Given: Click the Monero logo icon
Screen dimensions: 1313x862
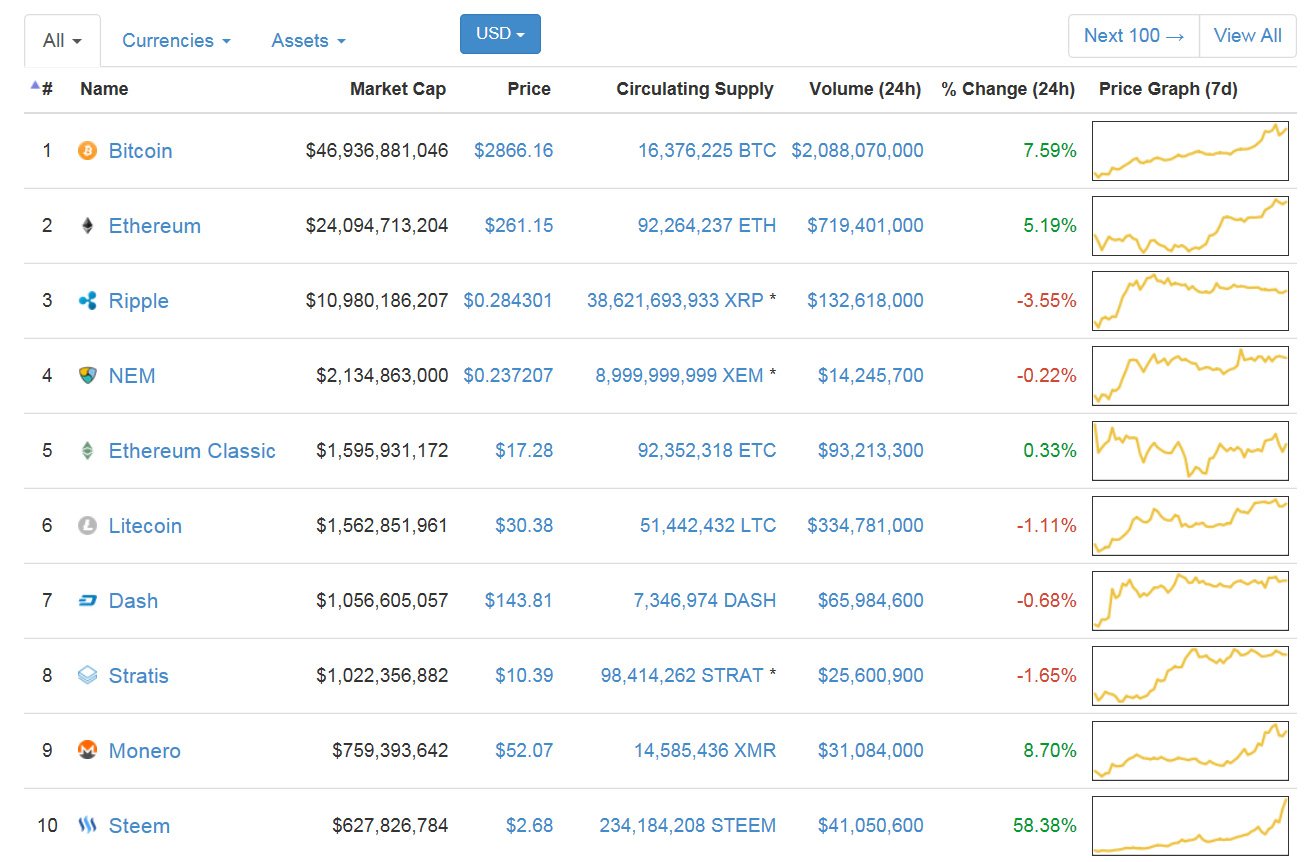Looking at the screenshot, I should pyautogui.click(x=88, y=751).
